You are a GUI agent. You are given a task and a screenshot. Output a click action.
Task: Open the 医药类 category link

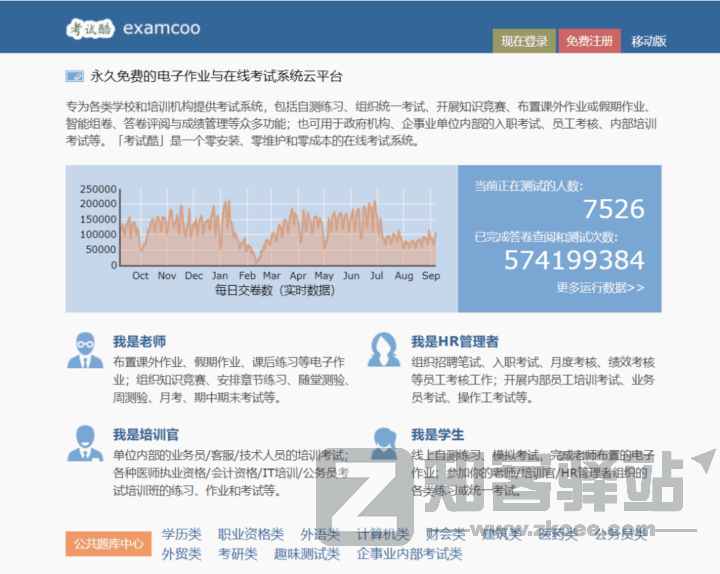point(558,535)
